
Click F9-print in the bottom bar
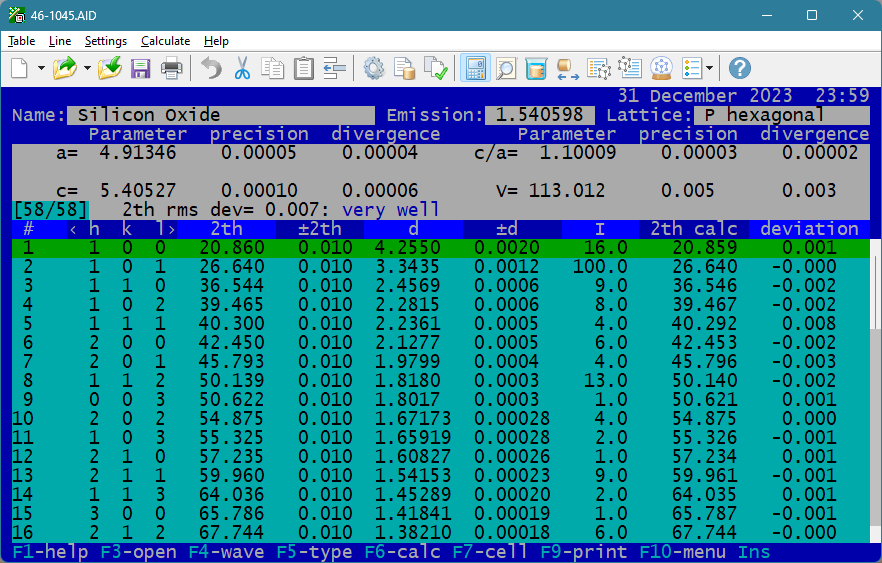pos(584,552)
